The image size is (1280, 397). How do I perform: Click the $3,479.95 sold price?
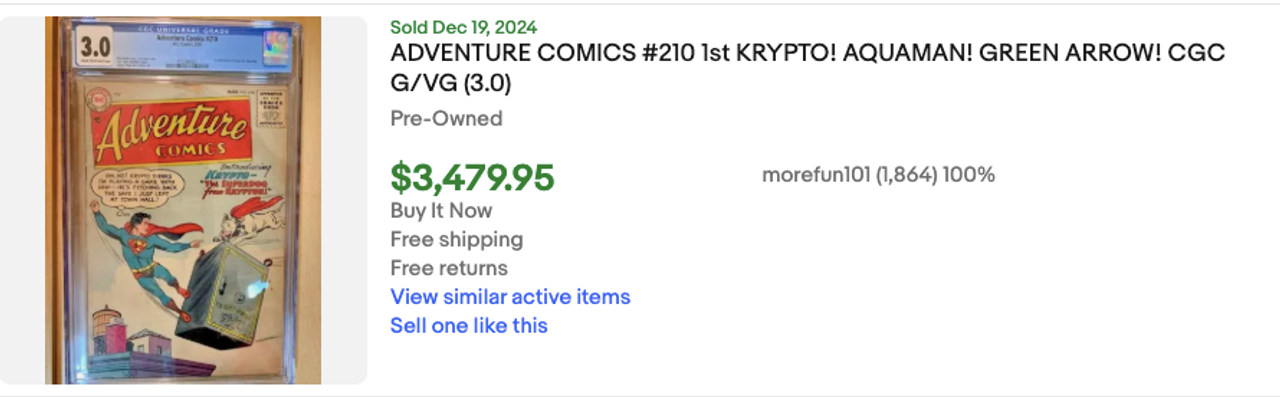coord(472,177)
